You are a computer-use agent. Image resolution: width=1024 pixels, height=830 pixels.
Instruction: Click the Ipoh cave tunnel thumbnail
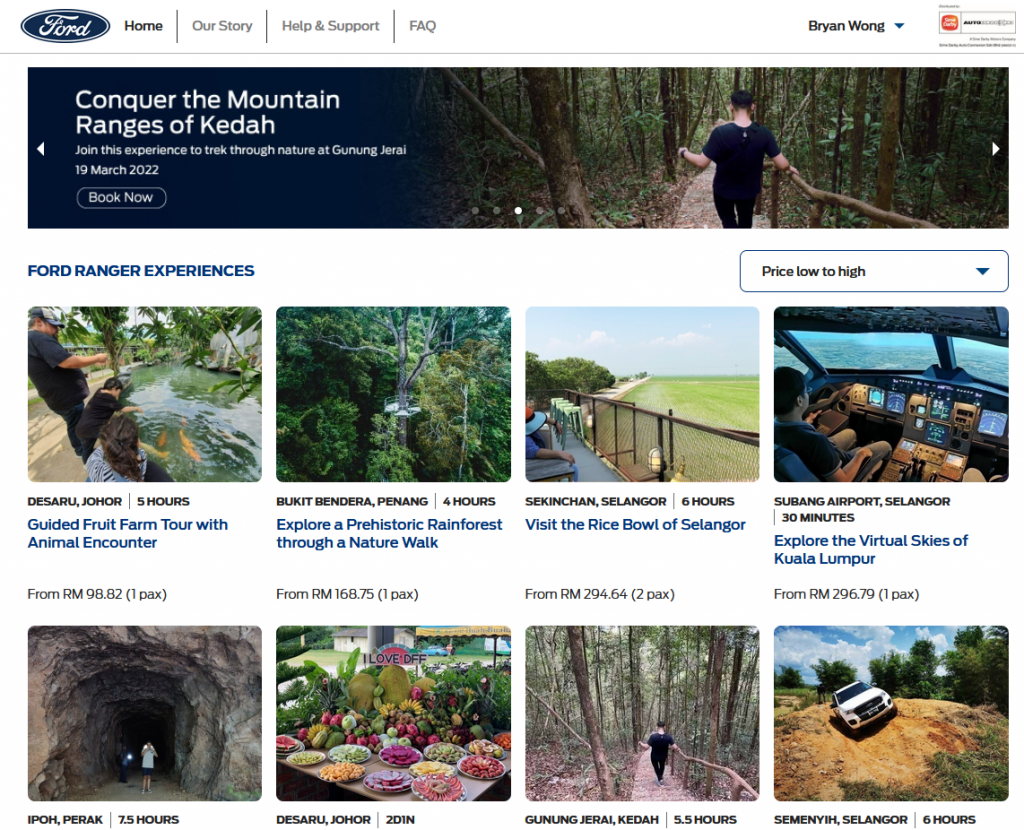144,713
